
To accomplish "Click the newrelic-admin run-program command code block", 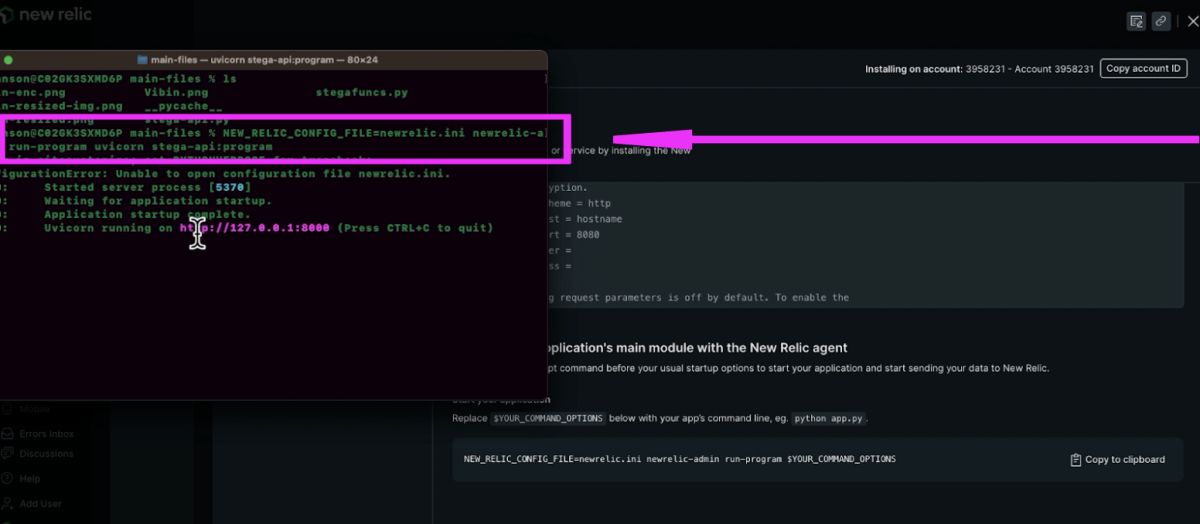I will coord(680,459).
